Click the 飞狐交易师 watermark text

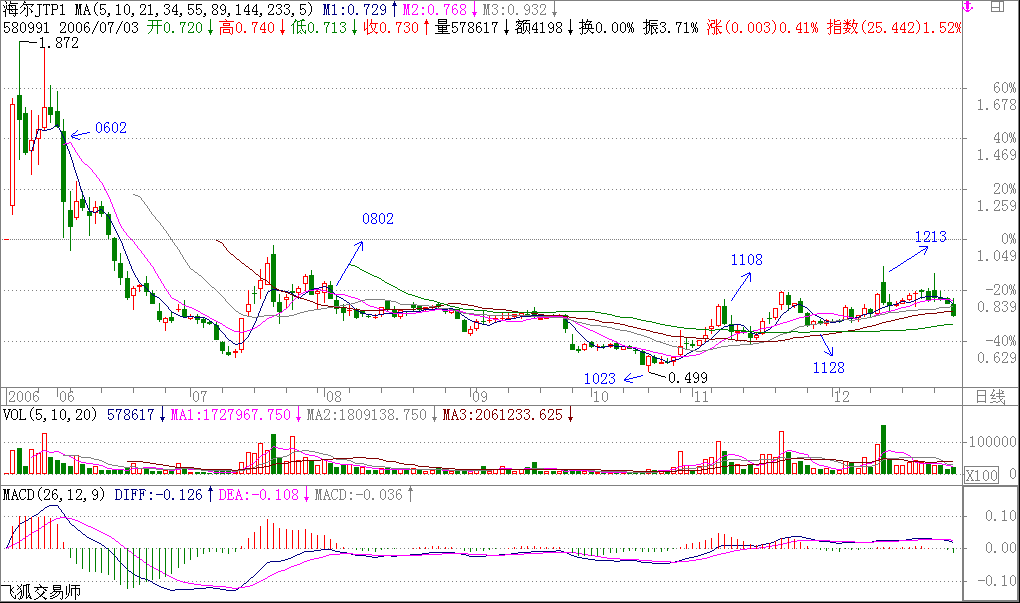(x=40, y=593)
